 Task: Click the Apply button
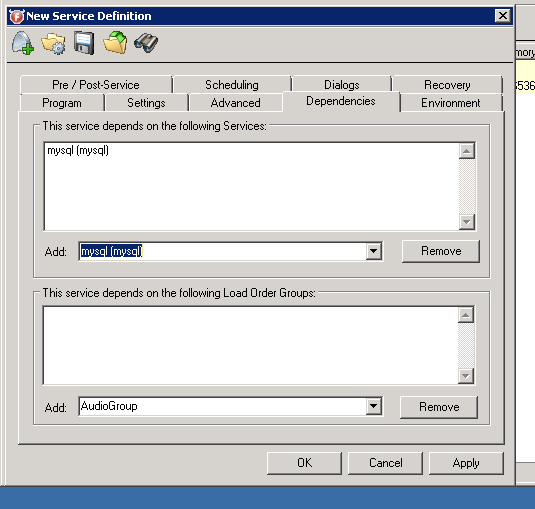466,463
